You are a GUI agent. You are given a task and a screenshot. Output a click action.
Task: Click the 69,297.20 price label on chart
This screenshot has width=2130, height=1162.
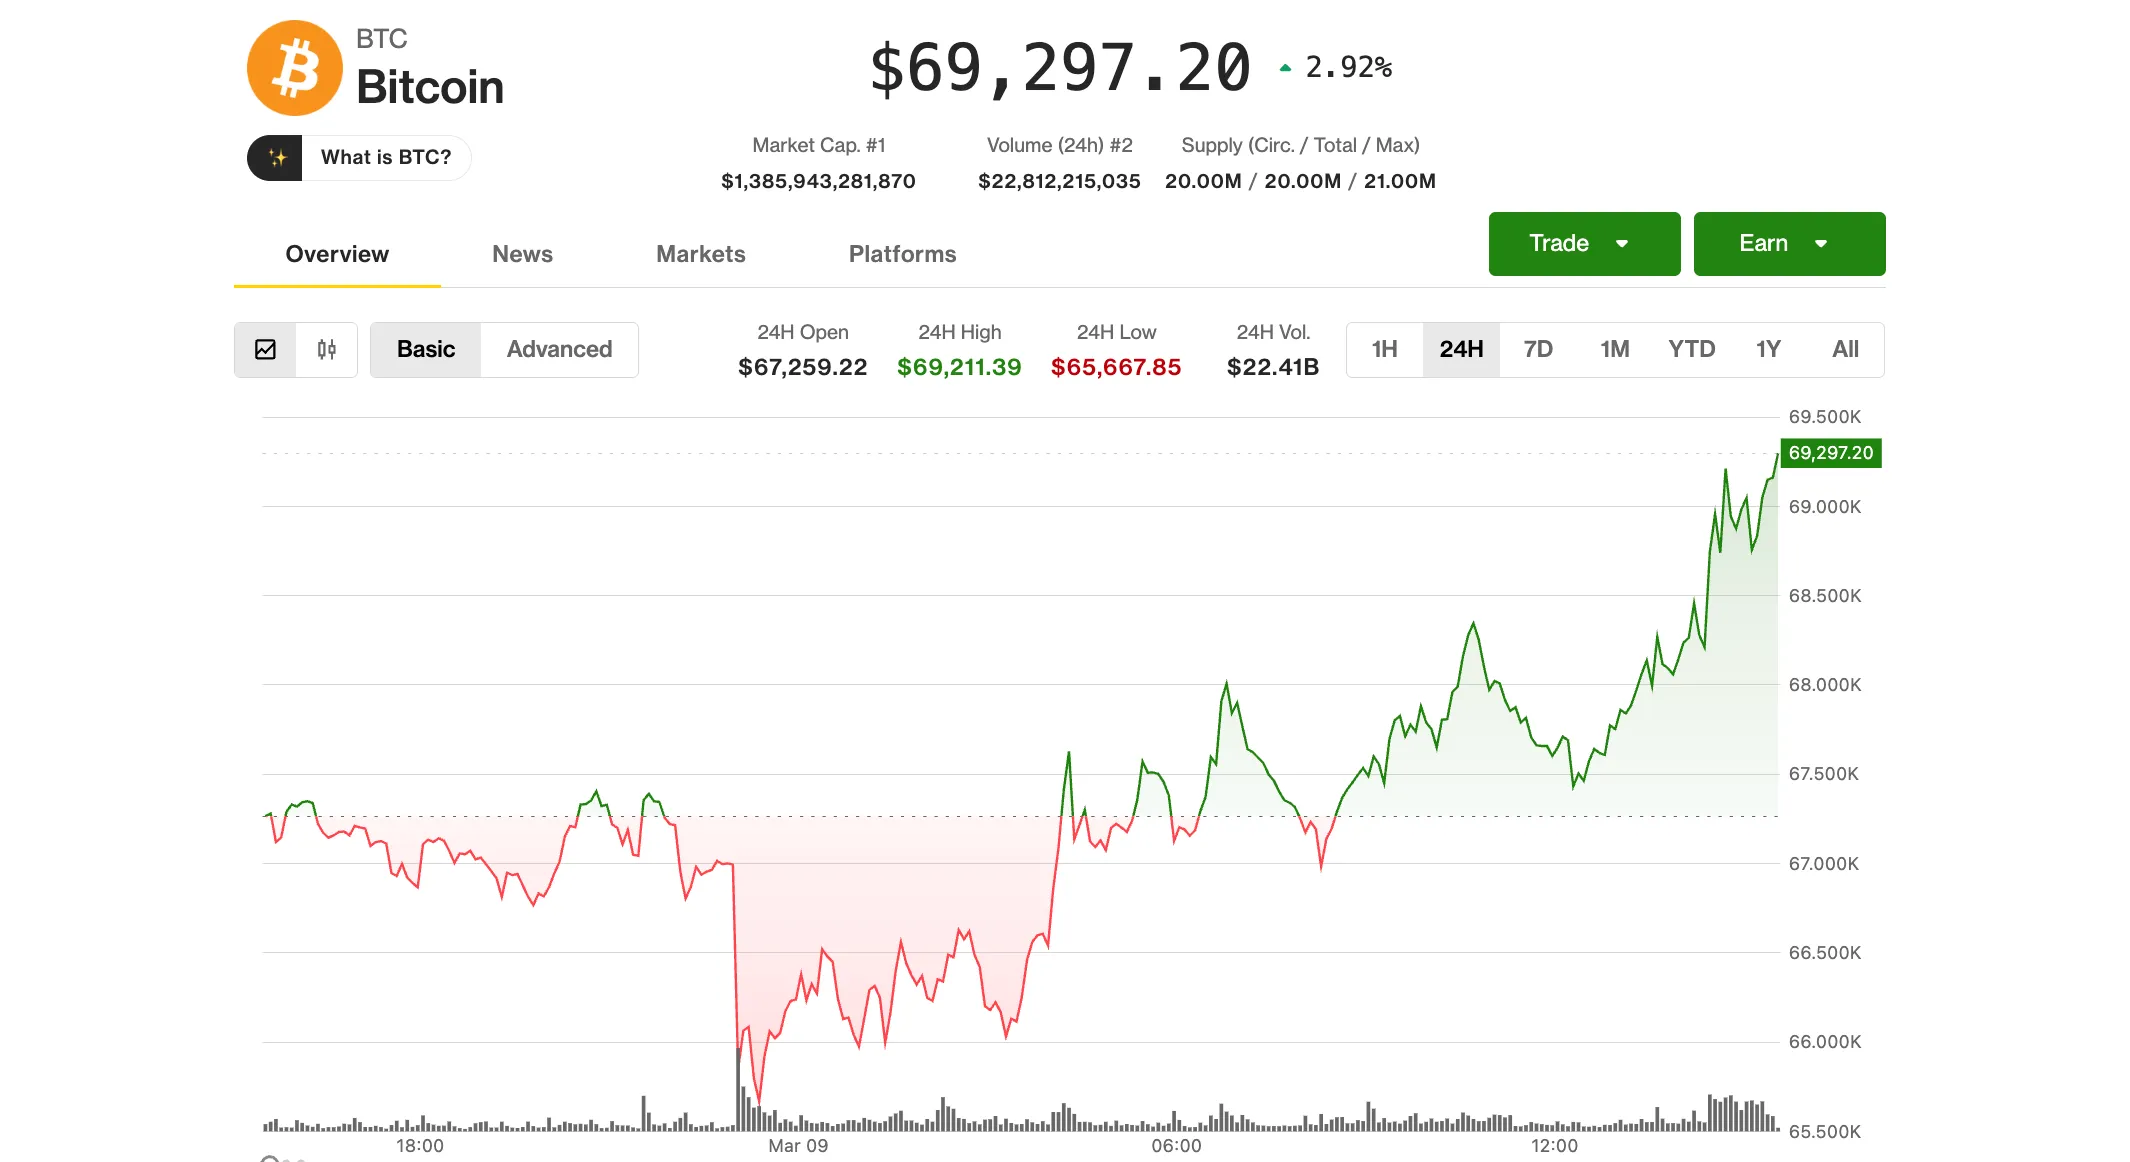click(x=1830, y=453)
